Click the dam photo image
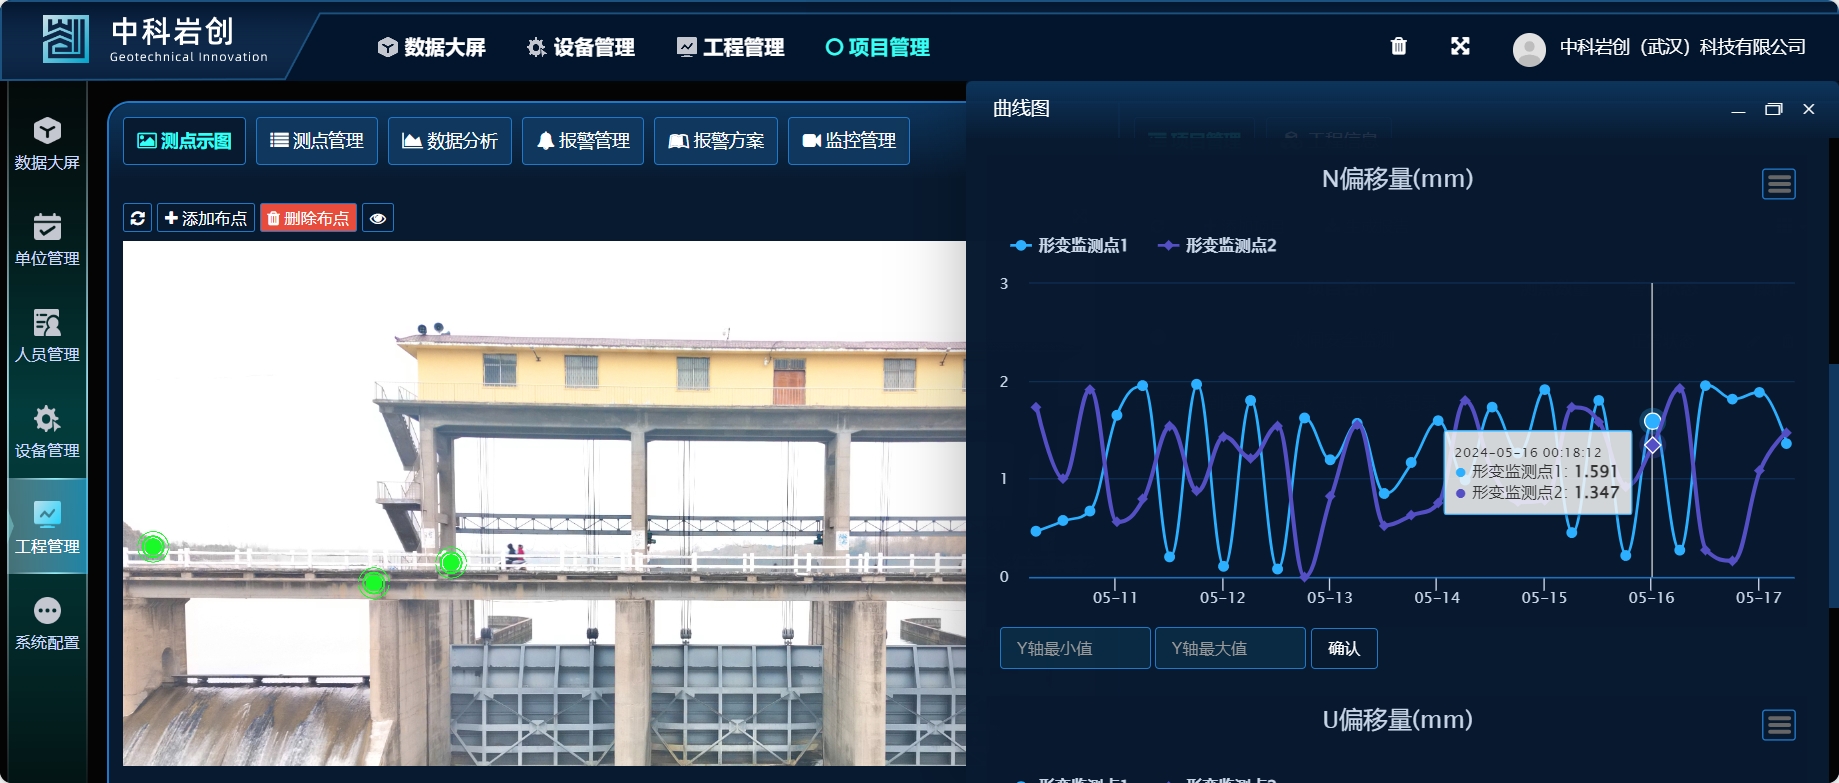 (x=544, y=503)
